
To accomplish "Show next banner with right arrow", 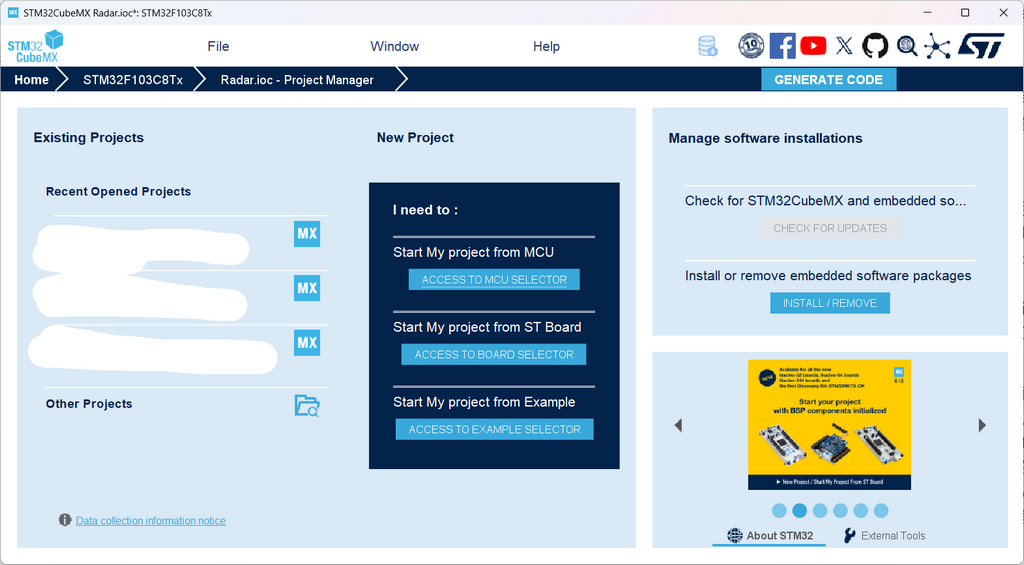I will click(982, 425).
